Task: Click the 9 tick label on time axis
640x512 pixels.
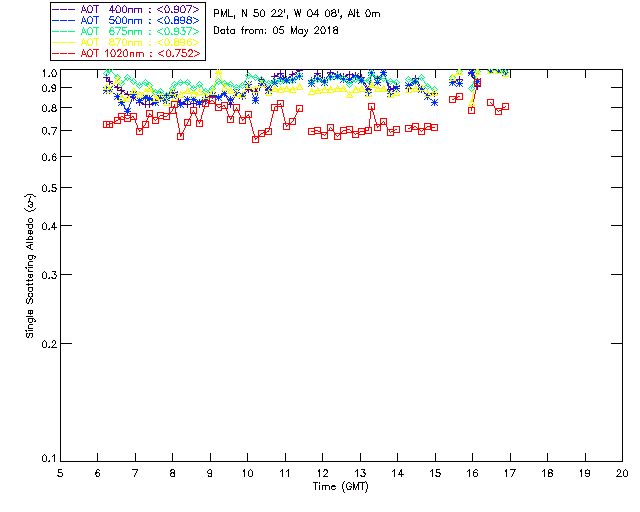Action: 210,473
